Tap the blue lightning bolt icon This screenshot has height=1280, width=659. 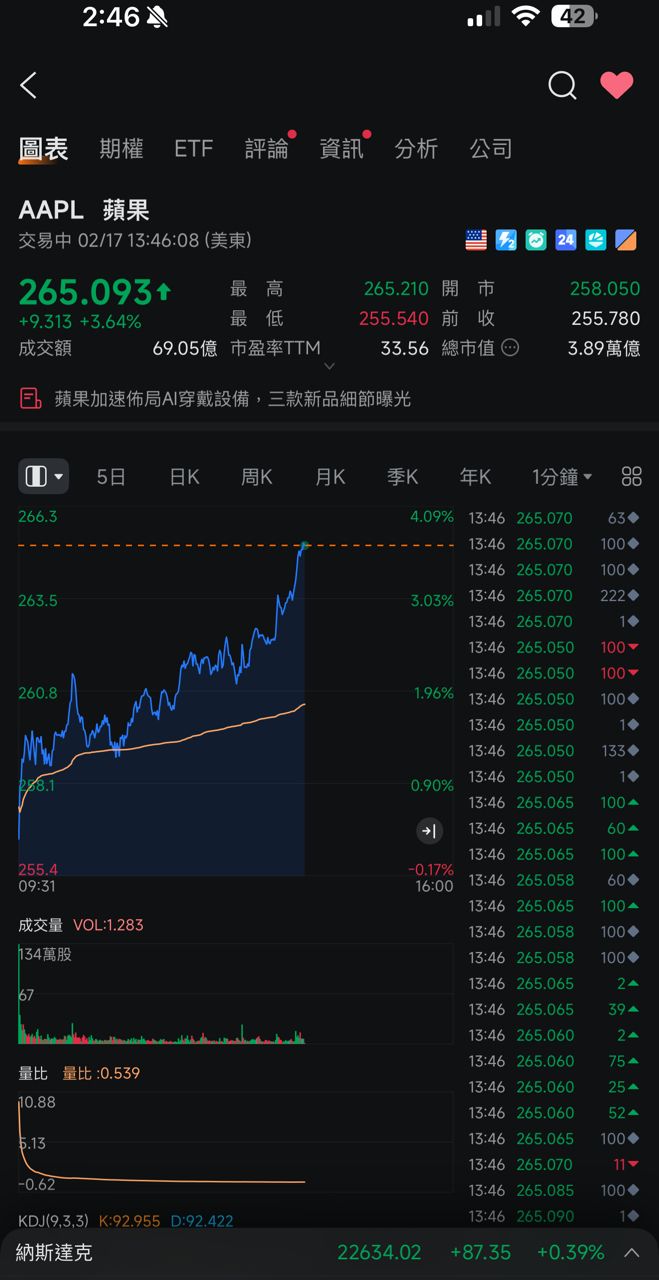[506, 240]
